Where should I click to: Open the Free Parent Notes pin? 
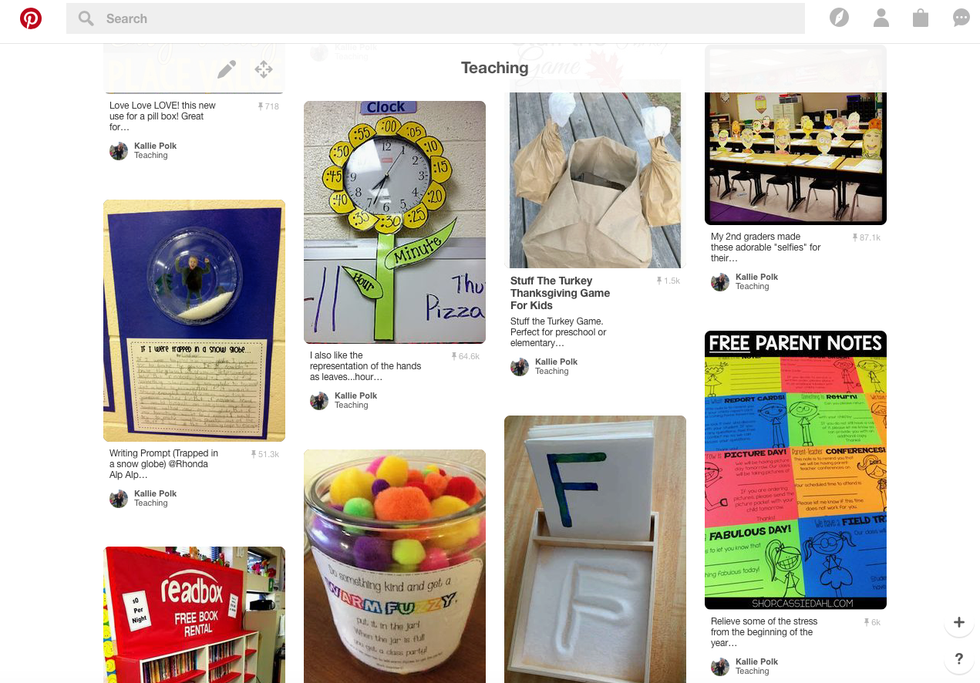(x=795, y=470)
